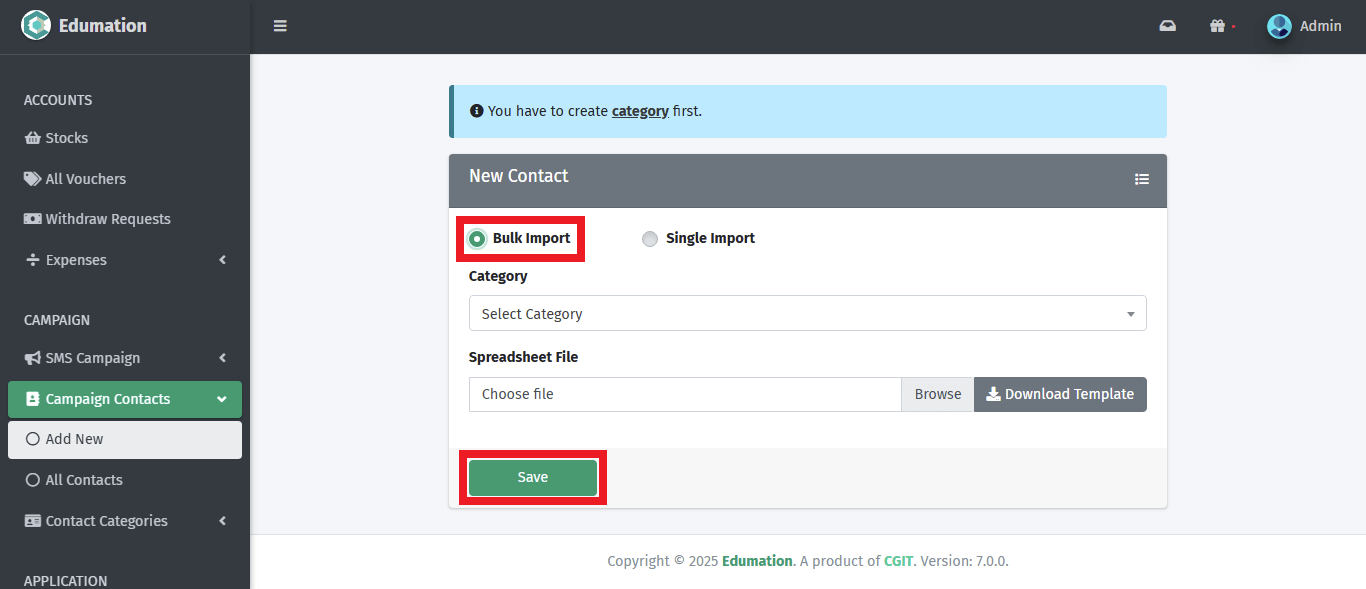
Task: Click the hamburger menu toggle icon
Action: coord(280,26)
